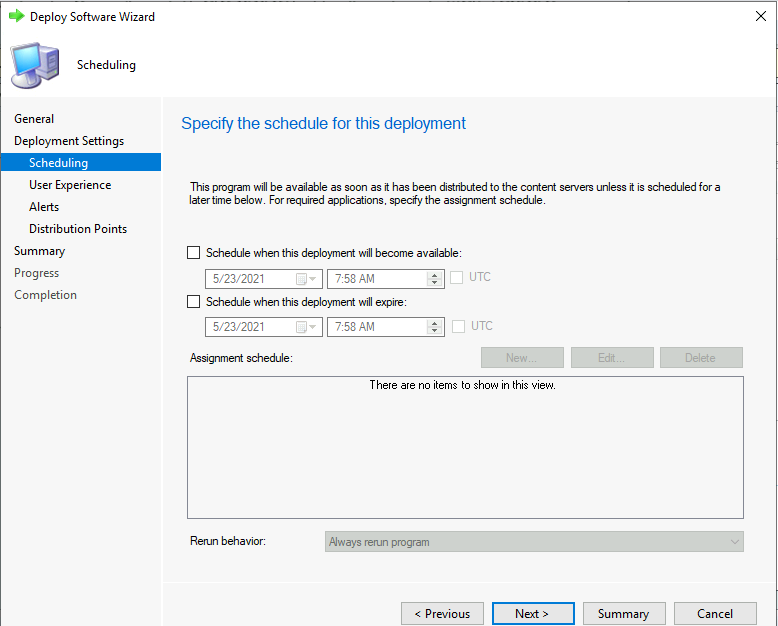Expand the Rerun behavior dropdown

(x=735, y=542)
